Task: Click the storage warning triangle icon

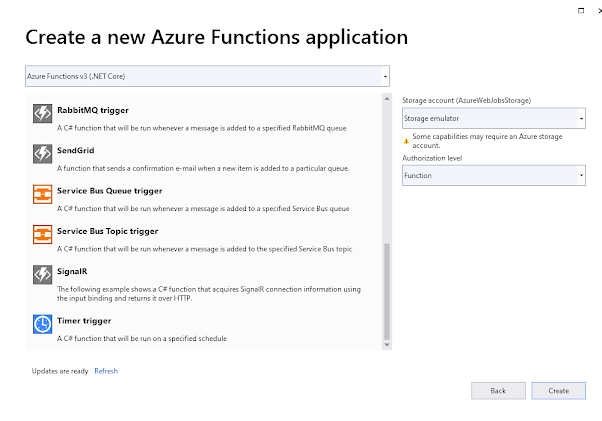Action: click(x=406, y=141)
